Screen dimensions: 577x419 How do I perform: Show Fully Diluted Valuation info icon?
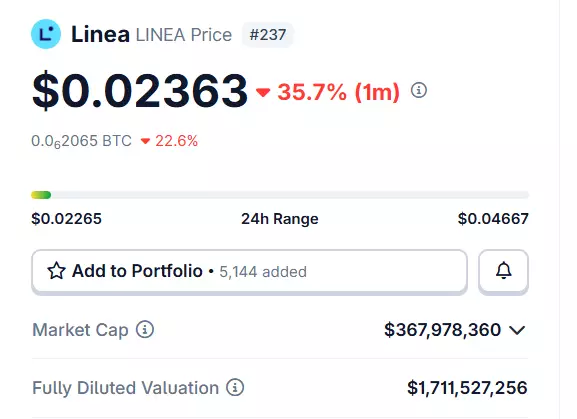pos(235,387)
